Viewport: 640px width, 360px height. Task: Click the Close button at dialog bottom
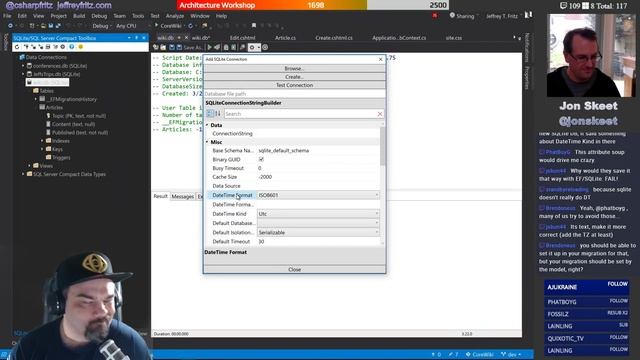click(x=294, y=269)
